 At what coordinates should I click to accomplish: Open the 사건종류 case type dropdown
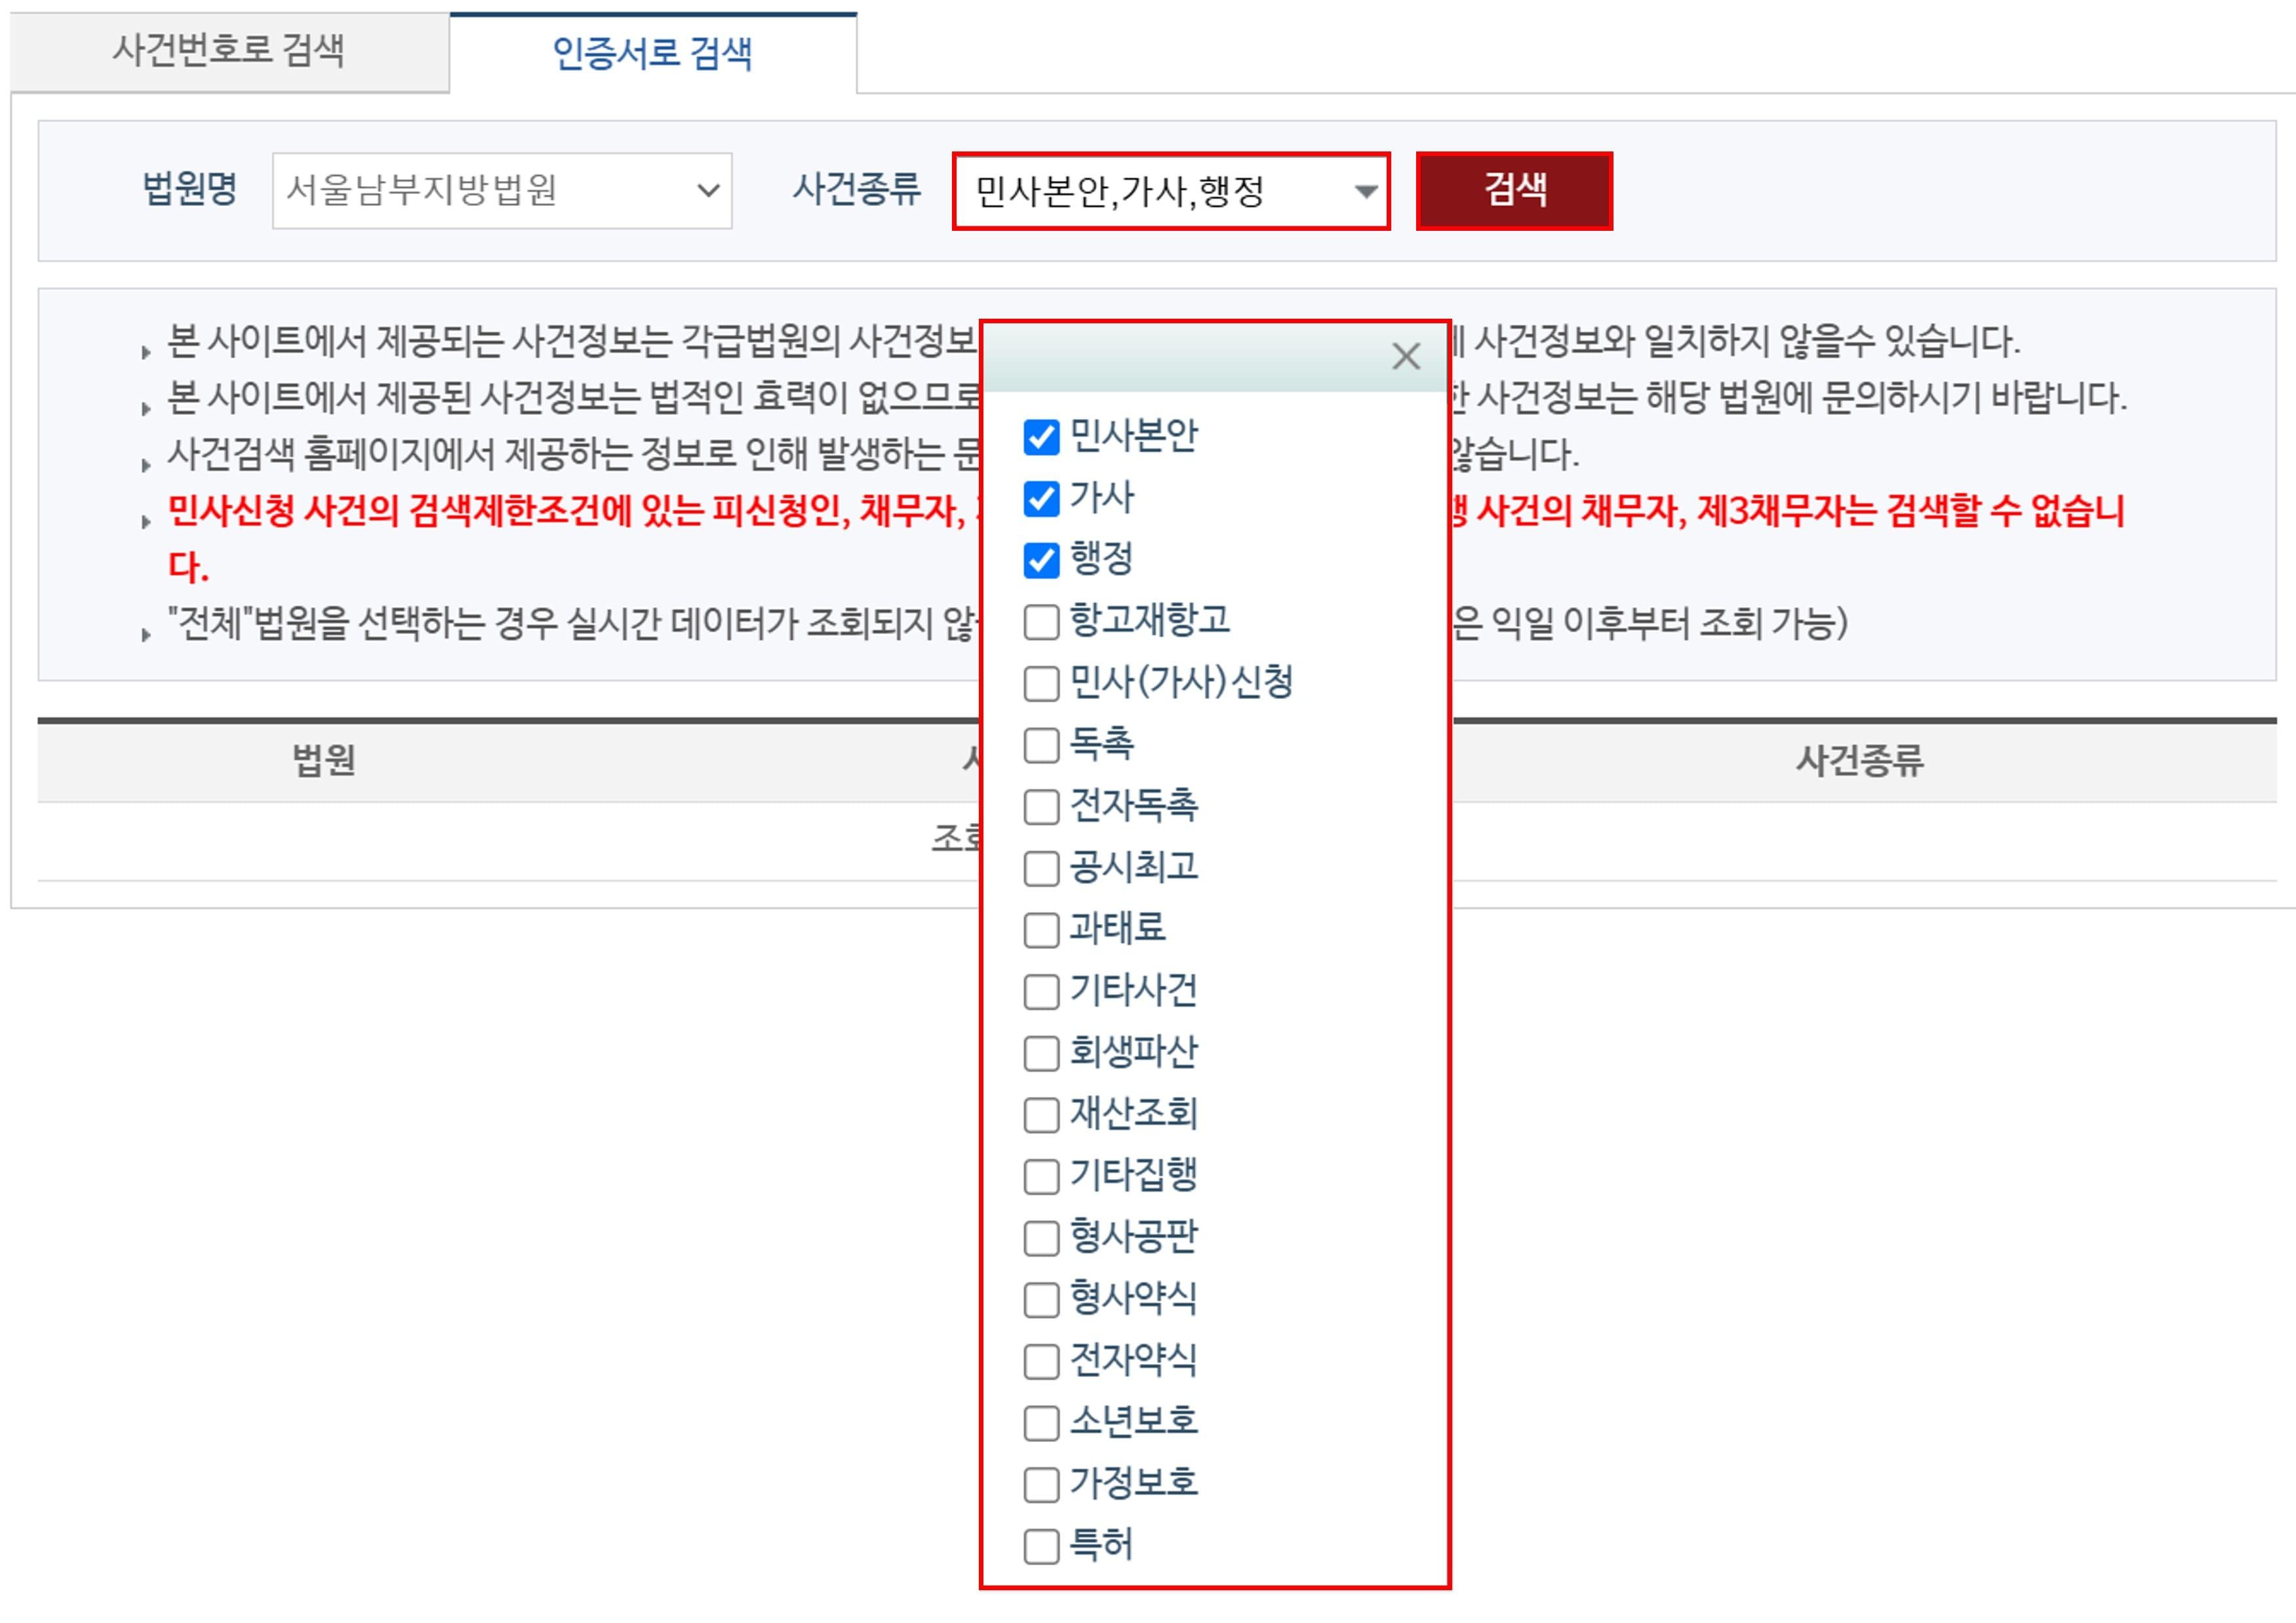click(x=1171, y=191)
